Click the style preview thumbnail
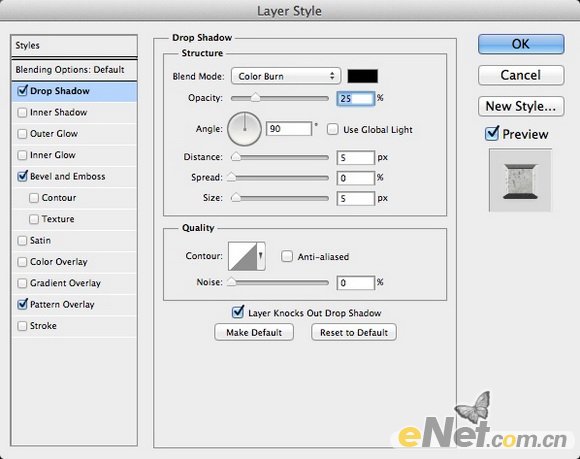The image size is (580, 459). tap(520, 180)
